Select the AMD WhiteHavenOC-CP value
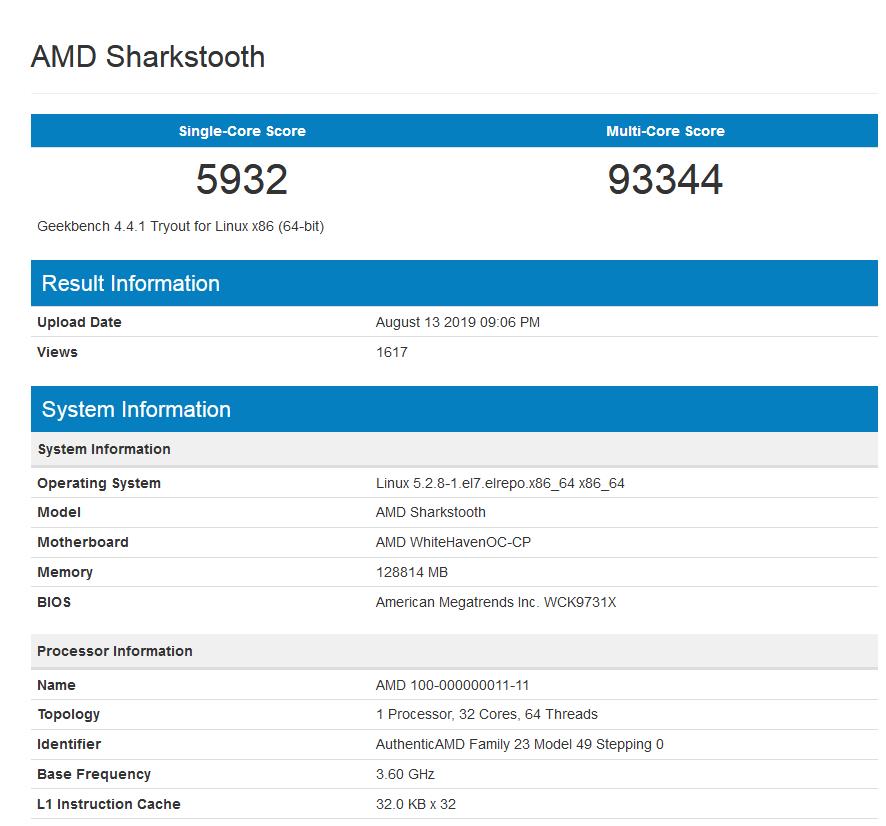The image size is (886, 826). pos(453,542)
